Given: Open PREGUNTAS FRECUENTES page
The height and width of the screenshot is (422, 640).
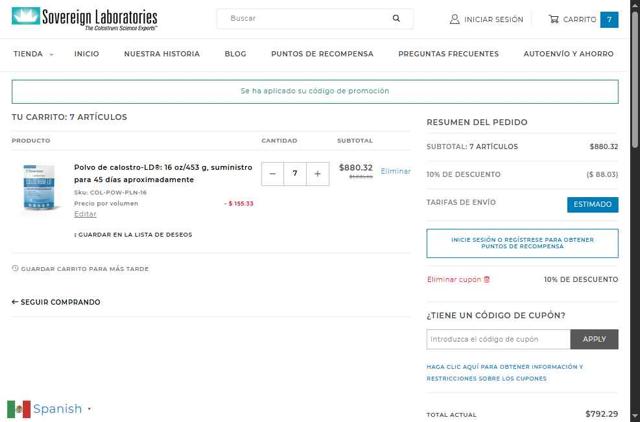Looking at the screenshot, I should [x=449, y=54].
